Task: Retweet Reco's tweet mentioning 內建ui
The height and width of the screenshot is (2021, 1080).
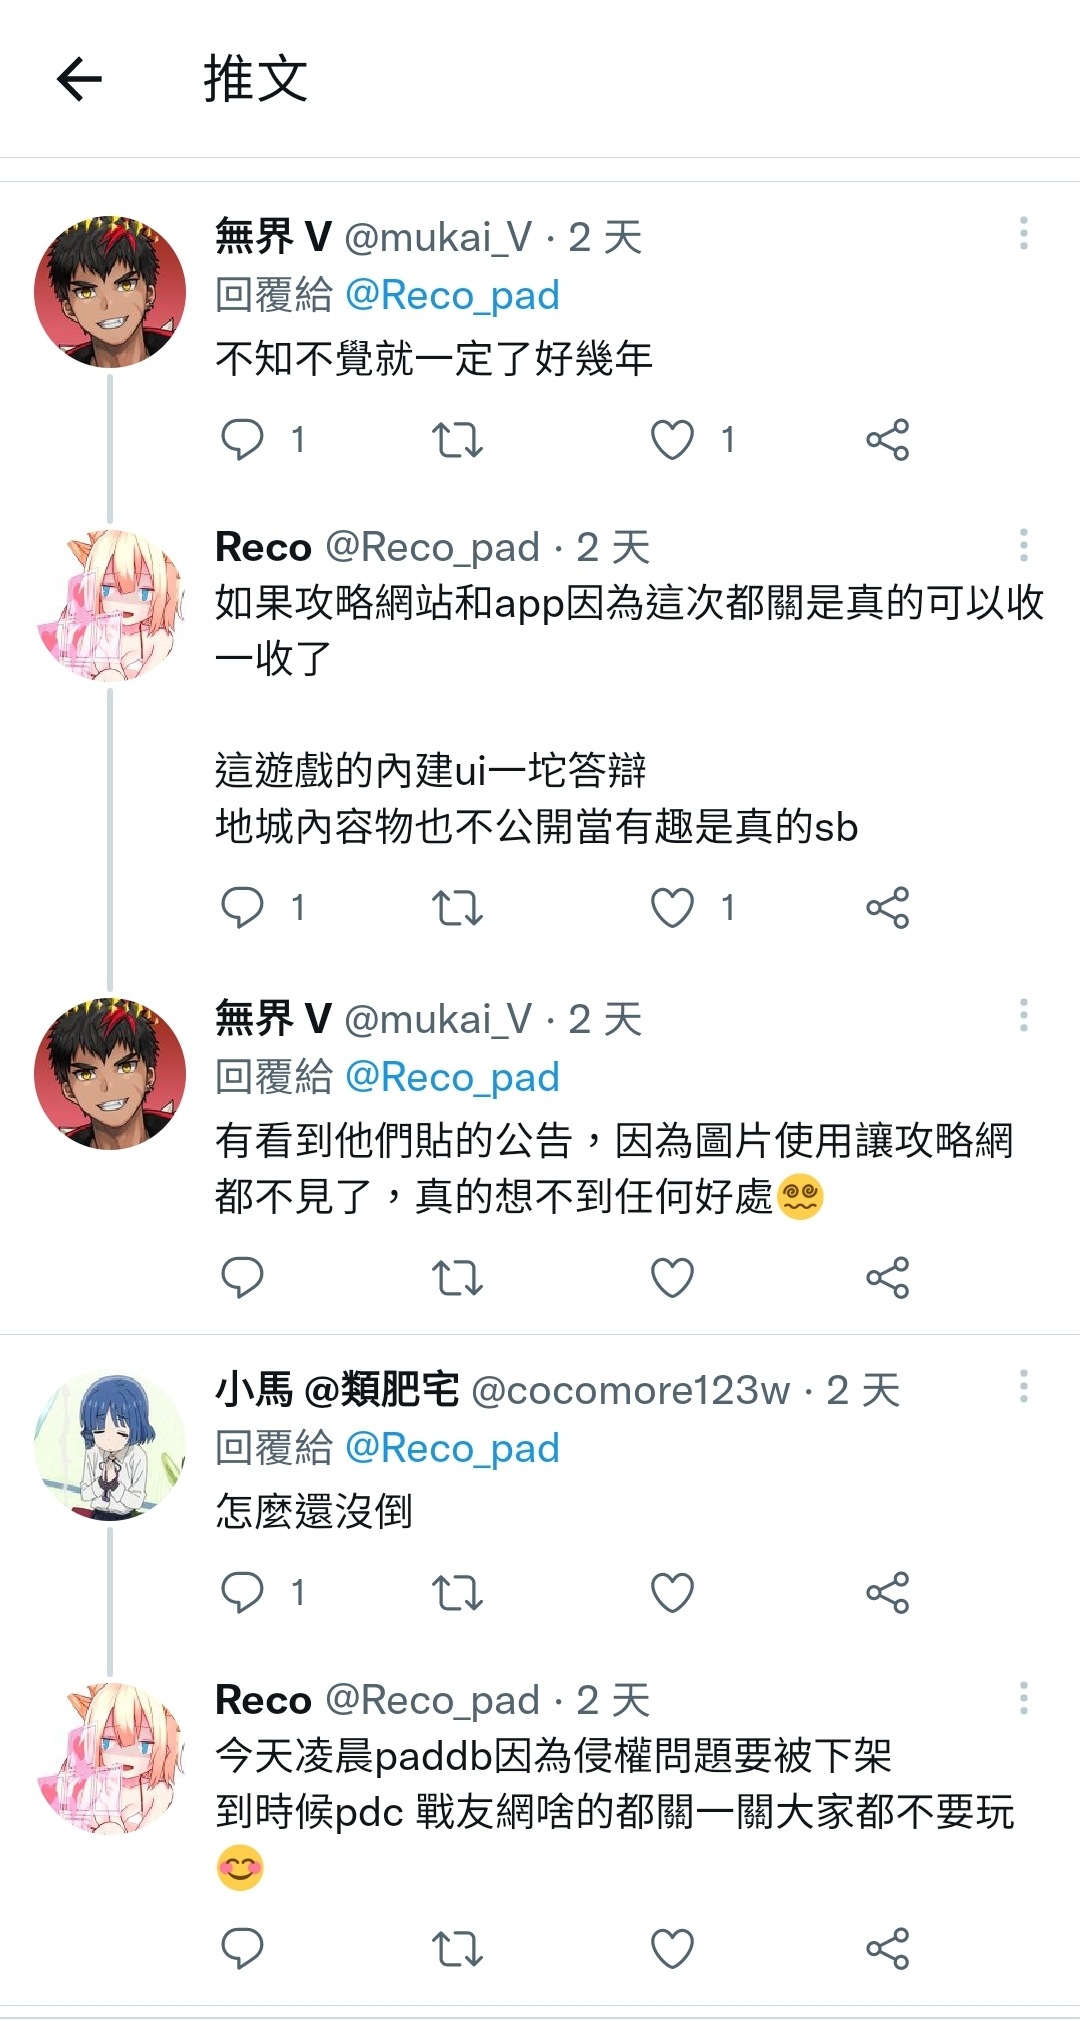Action: 457,908
